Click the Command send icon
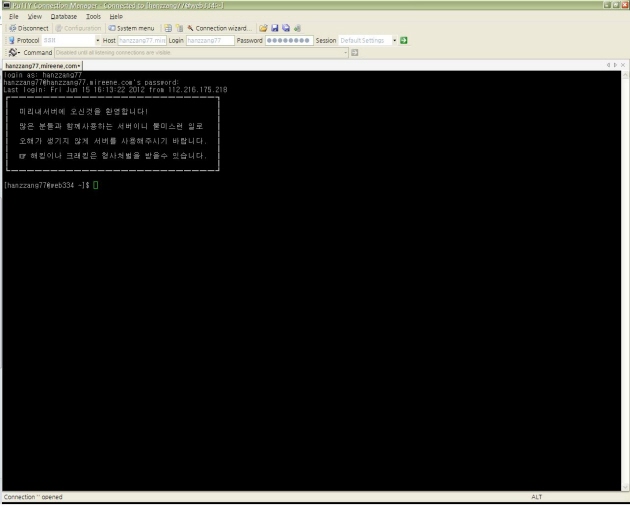630x508 pixels. 354,52
